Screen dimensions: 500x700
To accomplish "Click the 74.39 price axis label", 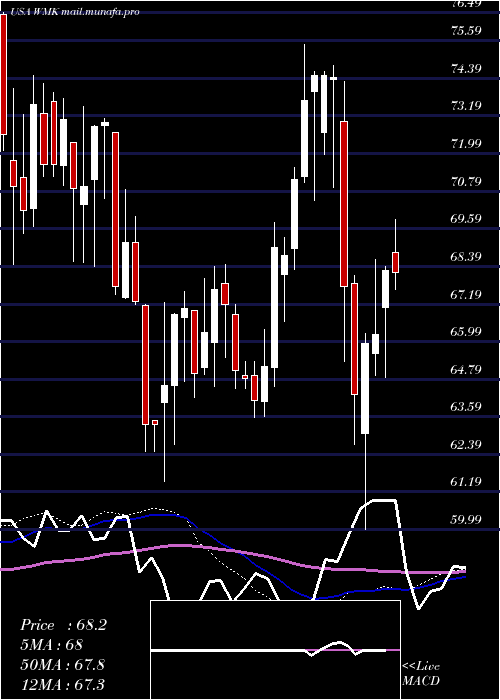I will point(467,68).
